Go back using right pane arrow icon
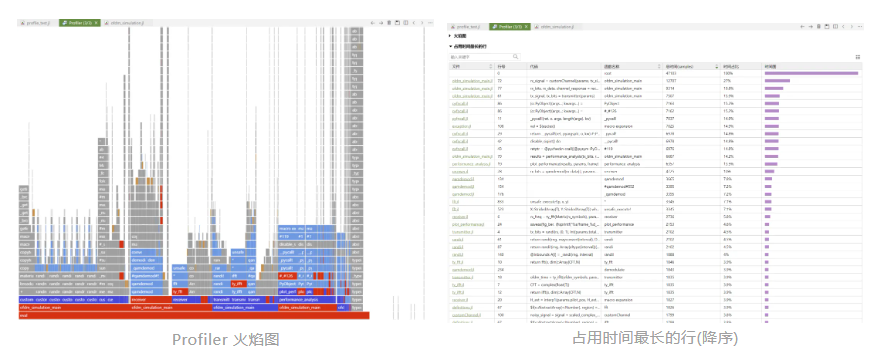This screenshot has width=884, height=361. (803, 27)
